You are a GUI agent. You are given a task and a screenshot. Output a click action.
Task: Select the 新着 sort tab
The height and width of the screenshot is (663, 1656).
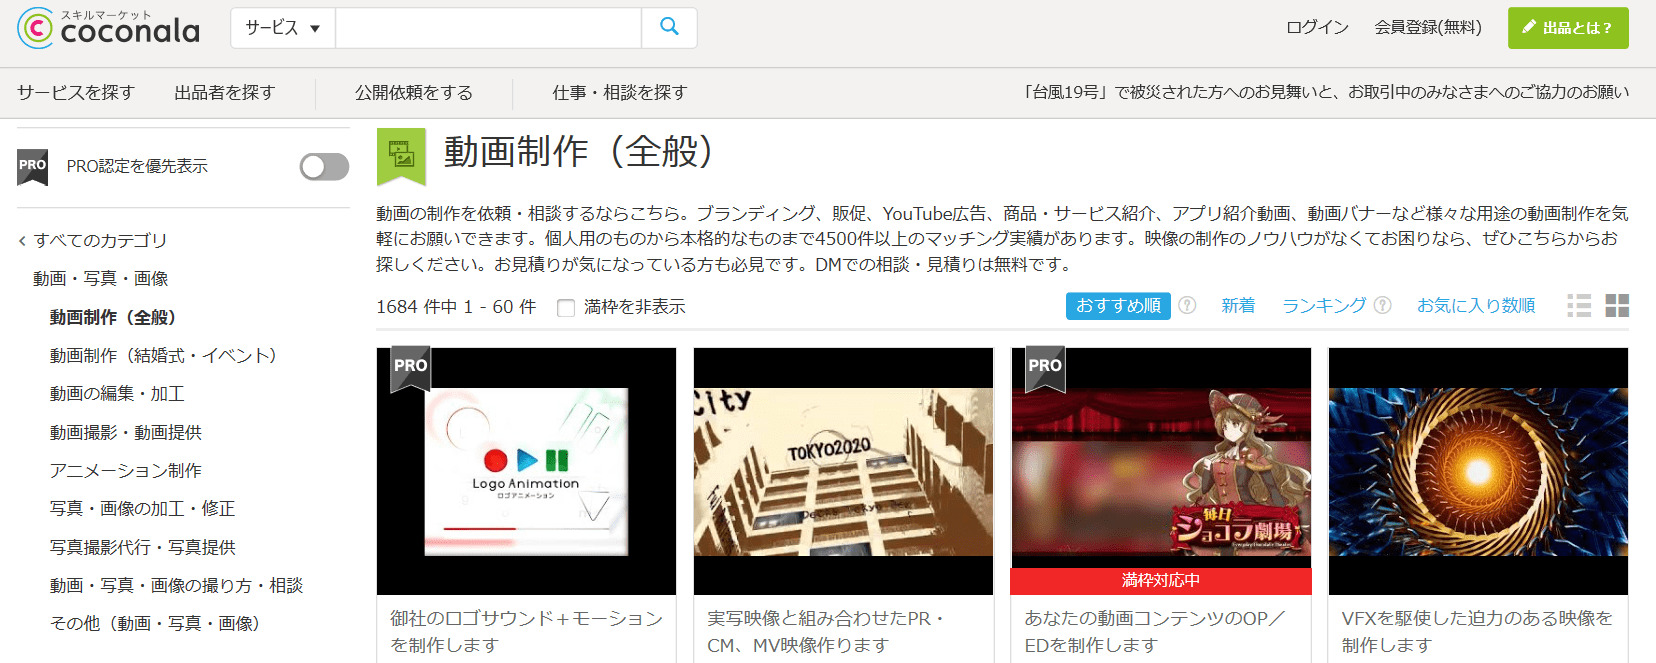pos(1238,306)
